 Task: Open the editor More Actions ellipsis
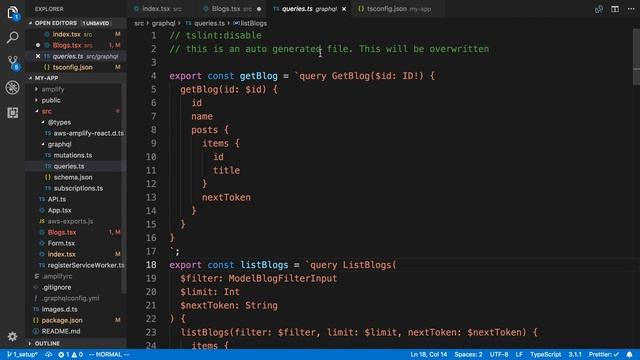[x=631, y=9]
